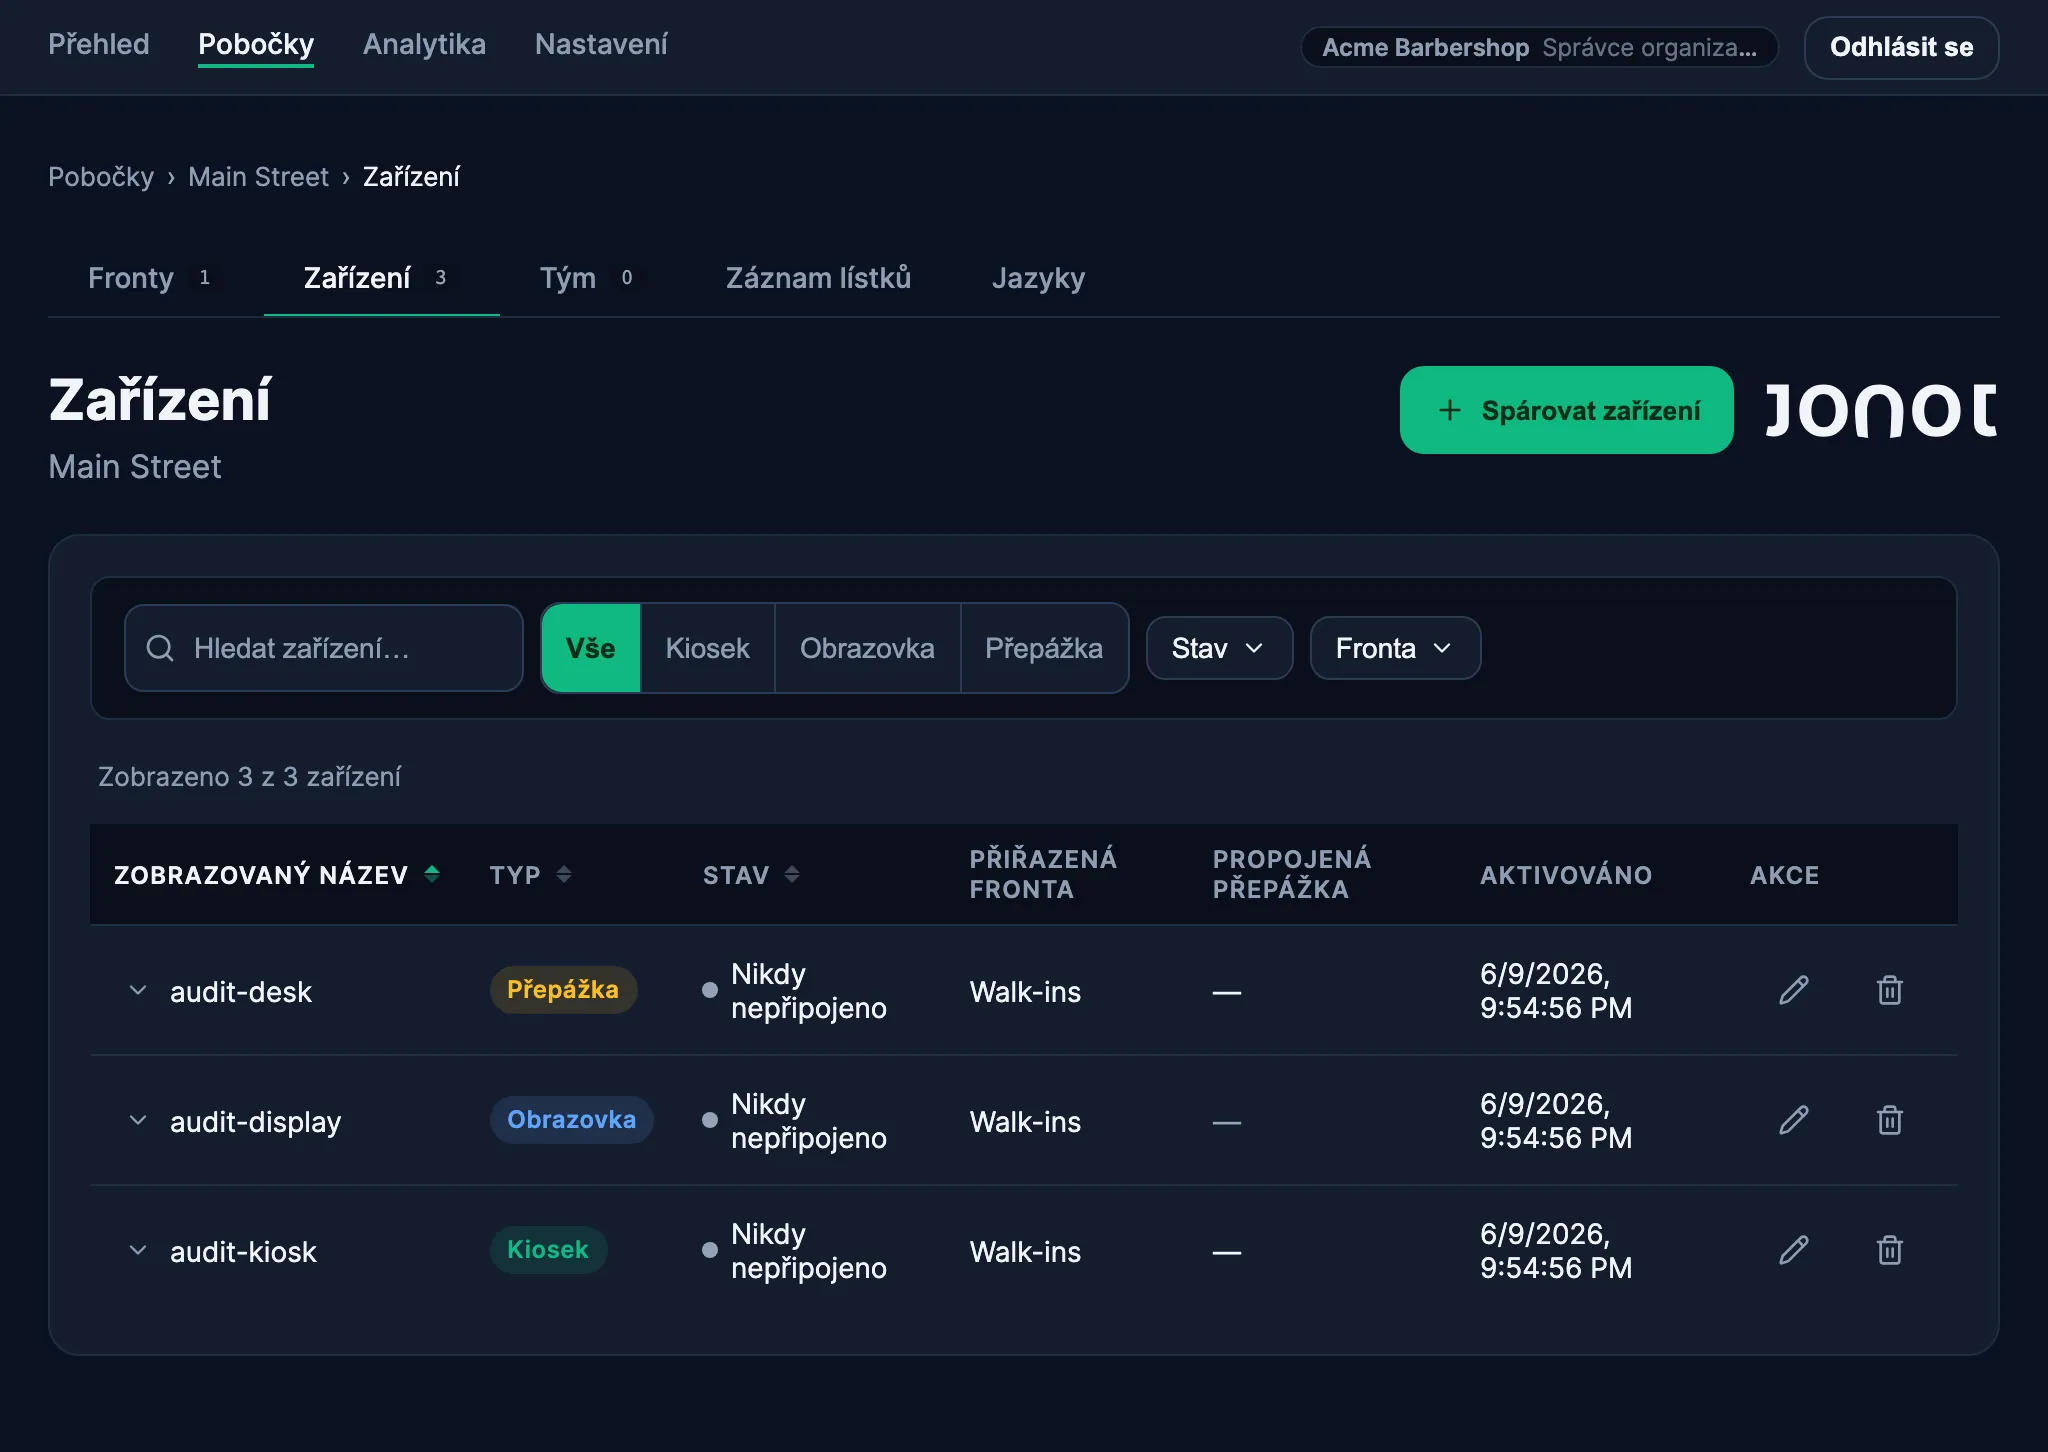
Task: Delete the audit-display device with trash icon
Action: pyautogui.click(x=1889, y=1120)
